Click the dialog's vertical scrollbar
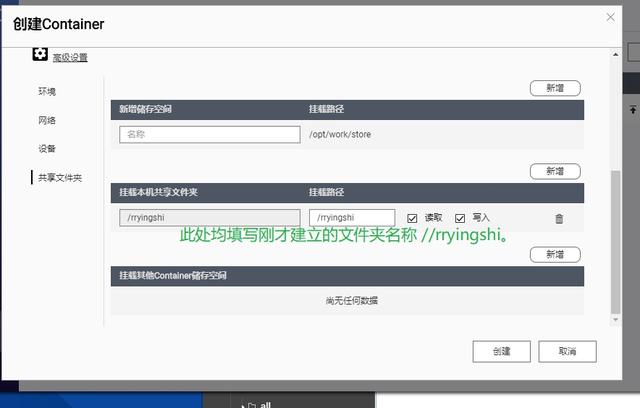The width and height of the screenshot is (640, 408). (x=615, y=240)
